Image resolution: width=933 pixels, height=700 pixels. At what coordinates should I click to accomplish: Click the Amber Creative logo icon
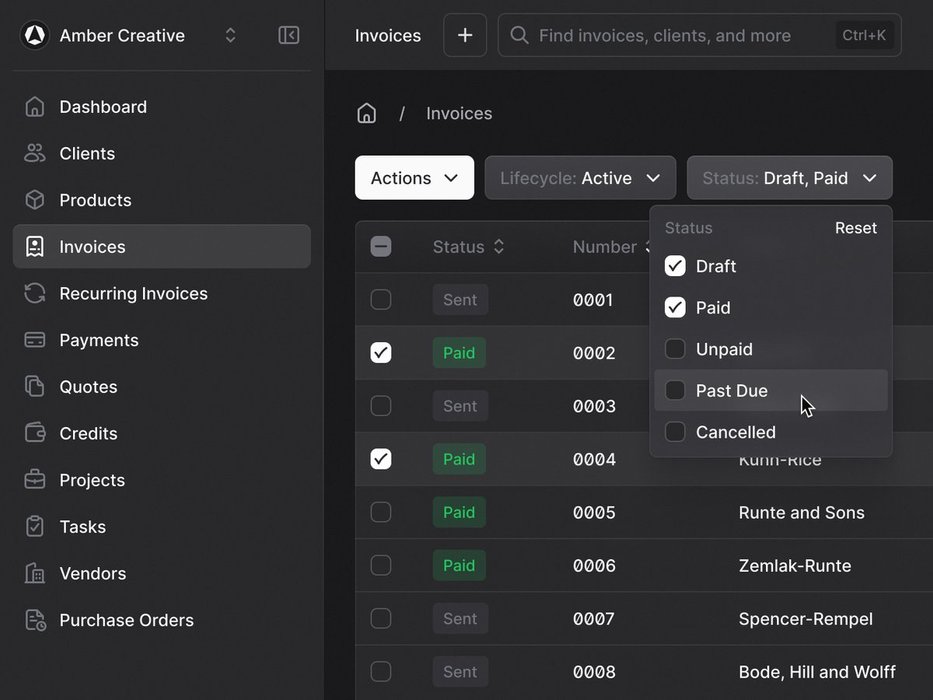[x=35, y=35]
